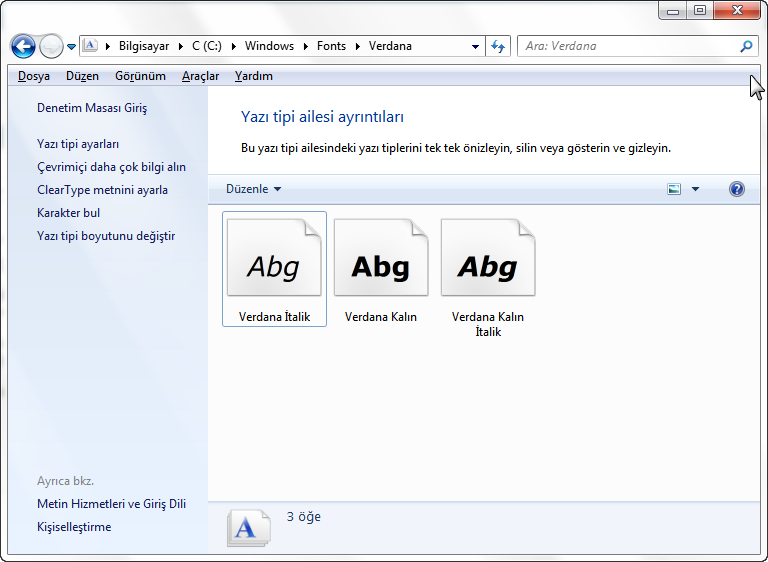Open Denetim Masası Giriş link
The height and width of the screenshot is (562, 768).
coord(92,108)
